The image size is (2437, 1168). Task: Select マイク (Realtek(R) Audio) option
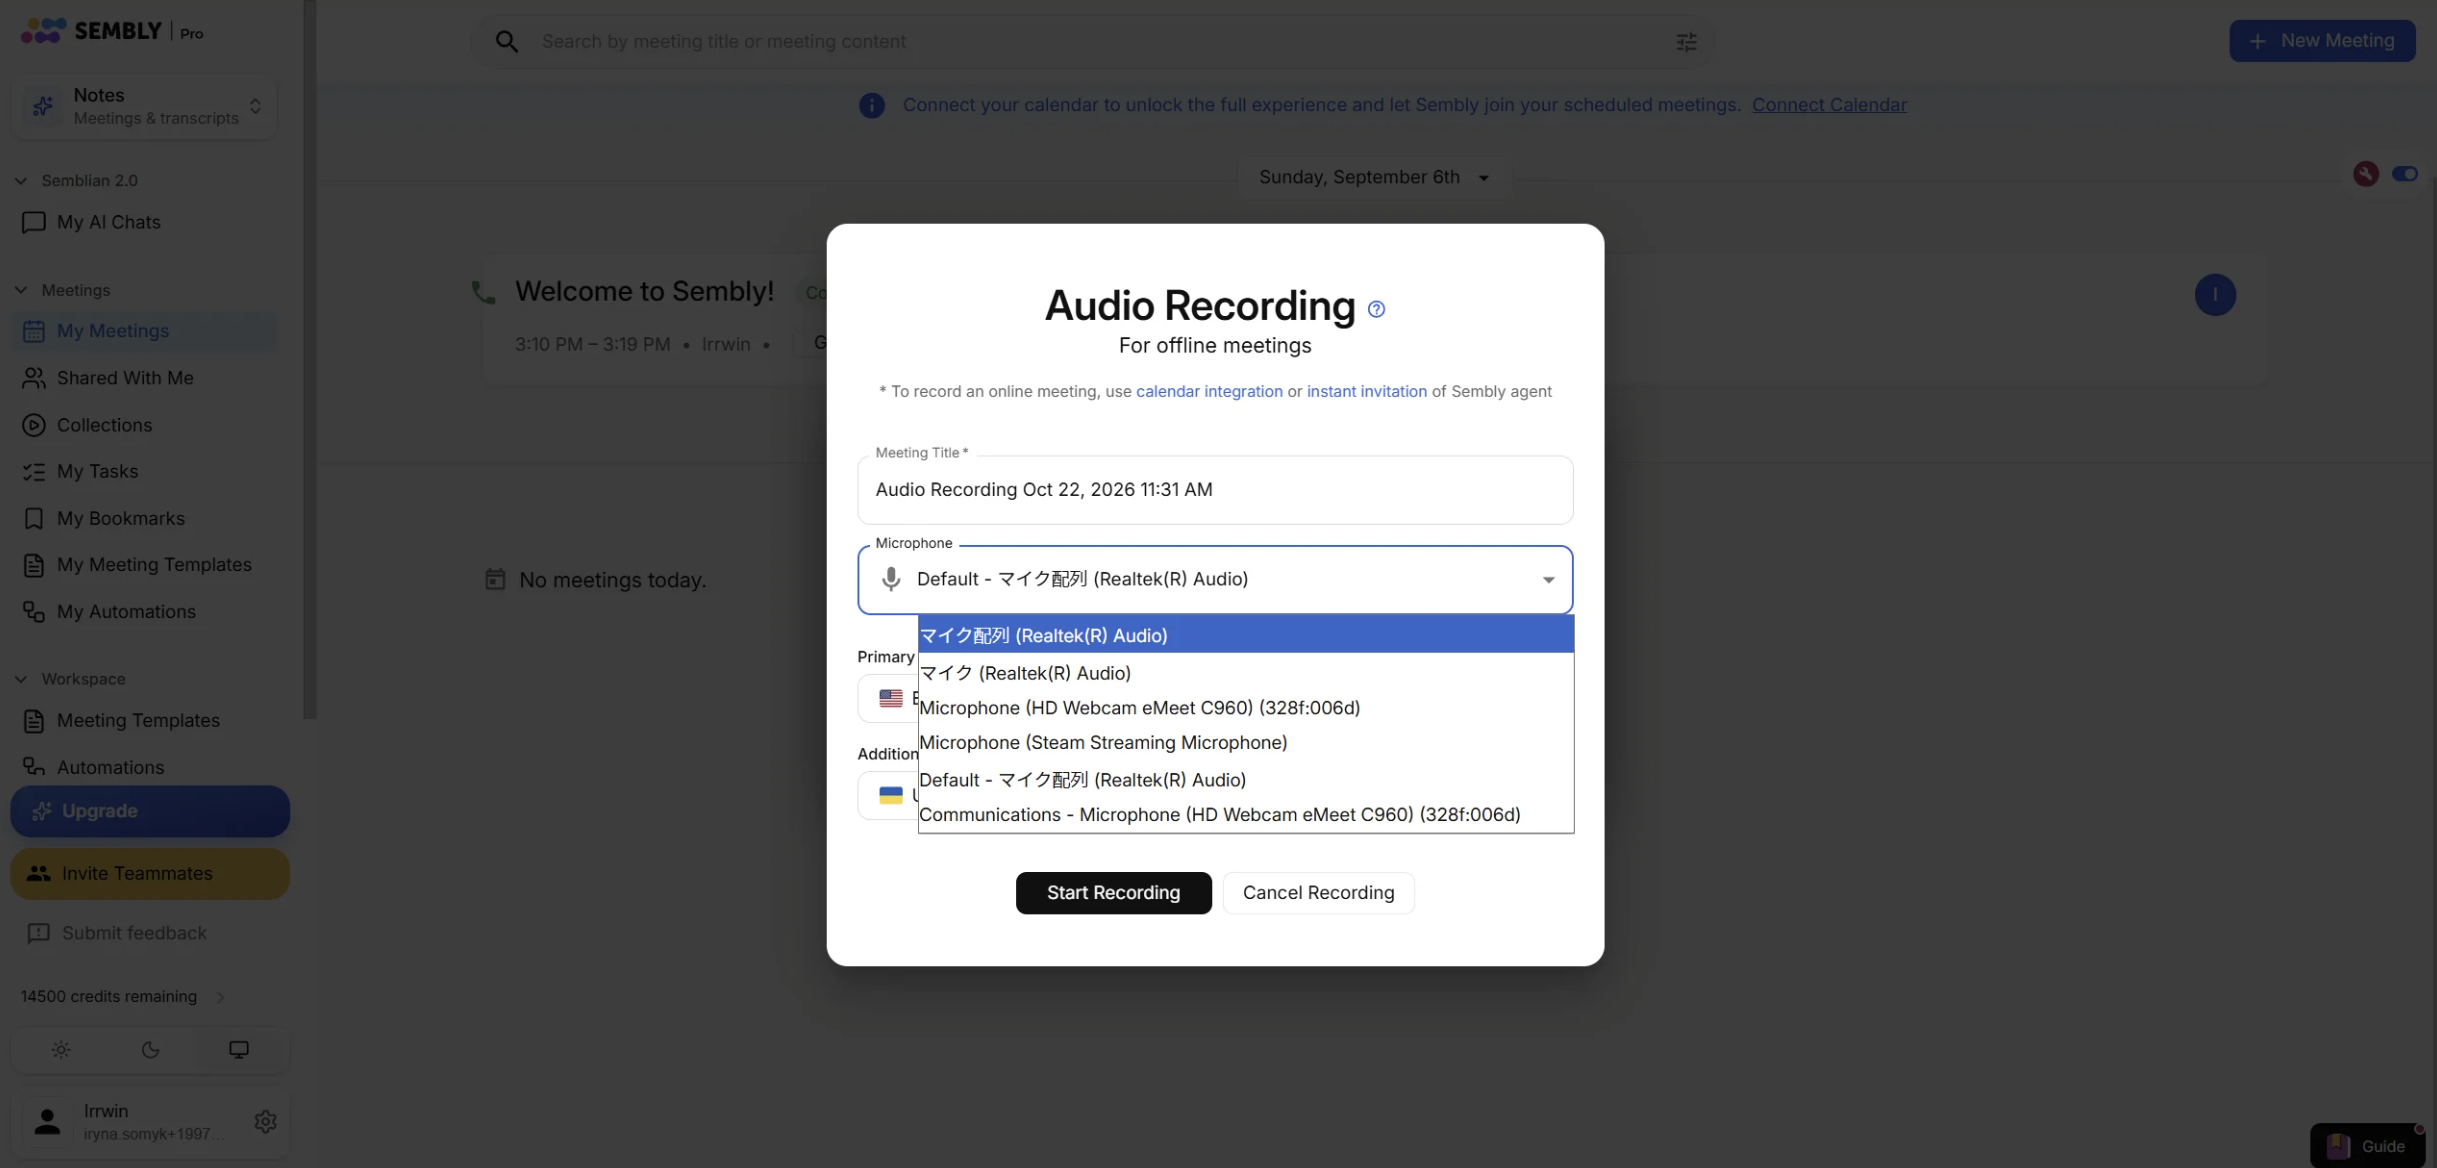[x=1245, y=673]
